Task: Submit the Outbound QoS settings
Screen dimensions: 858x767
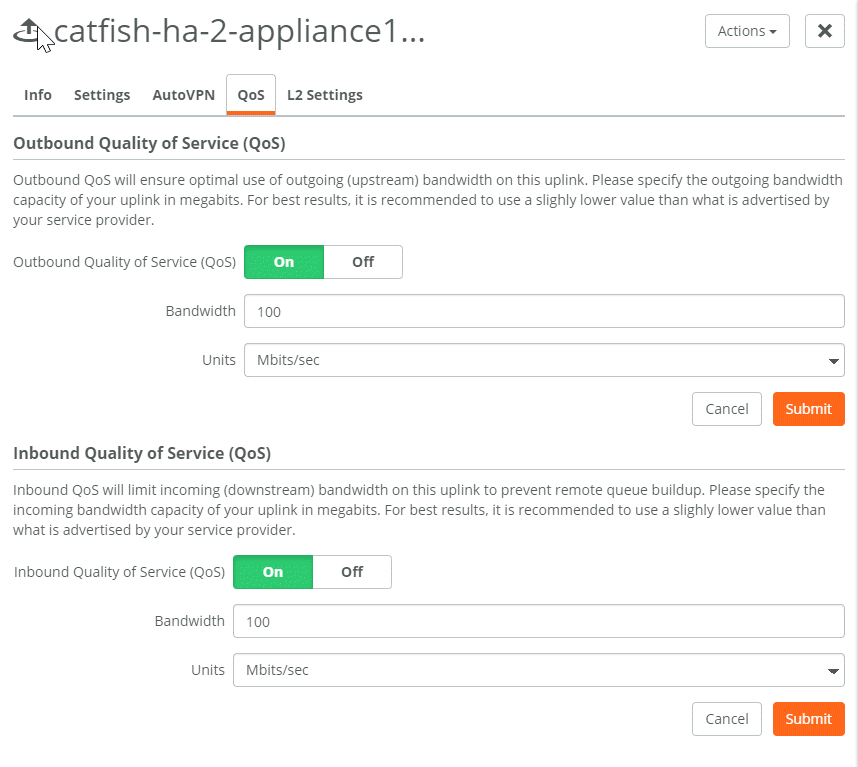Action: (809, 409)
